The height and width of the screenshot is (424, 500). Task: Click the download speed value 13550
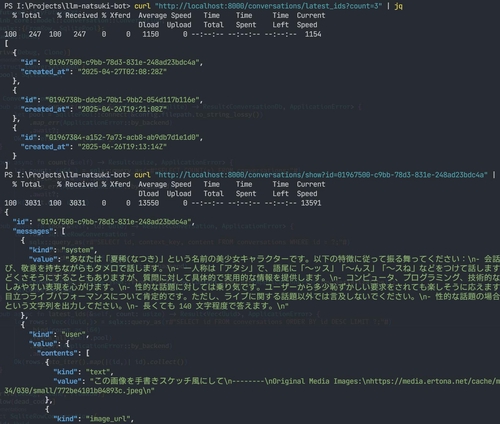pos(149,203)
